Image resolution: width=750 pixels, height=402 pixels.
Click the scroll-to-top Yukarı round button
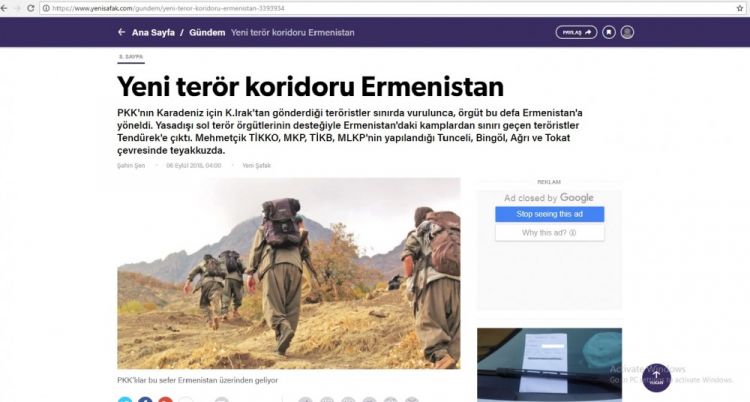point(656,377)
